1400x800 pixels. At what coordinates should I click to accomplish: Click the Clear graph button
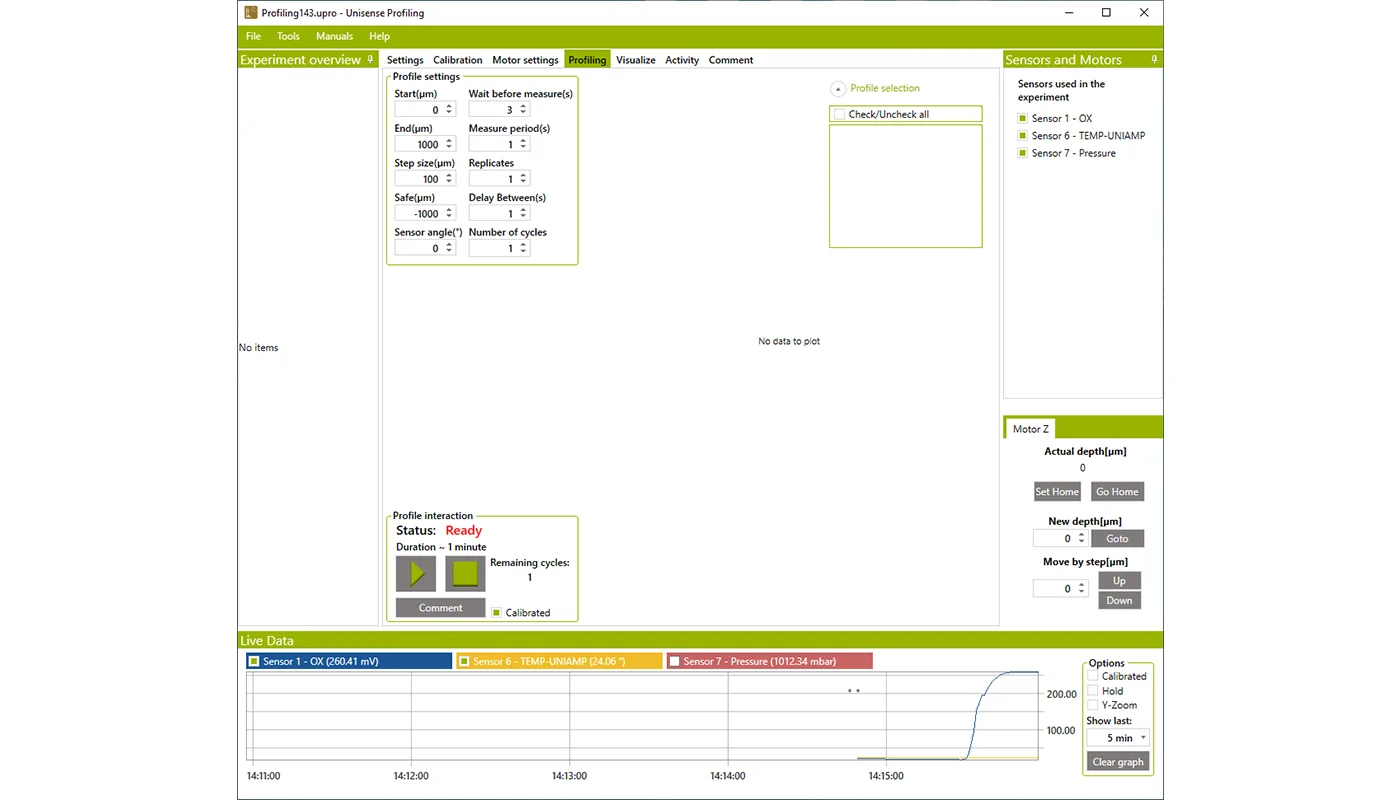point(1118,761)
